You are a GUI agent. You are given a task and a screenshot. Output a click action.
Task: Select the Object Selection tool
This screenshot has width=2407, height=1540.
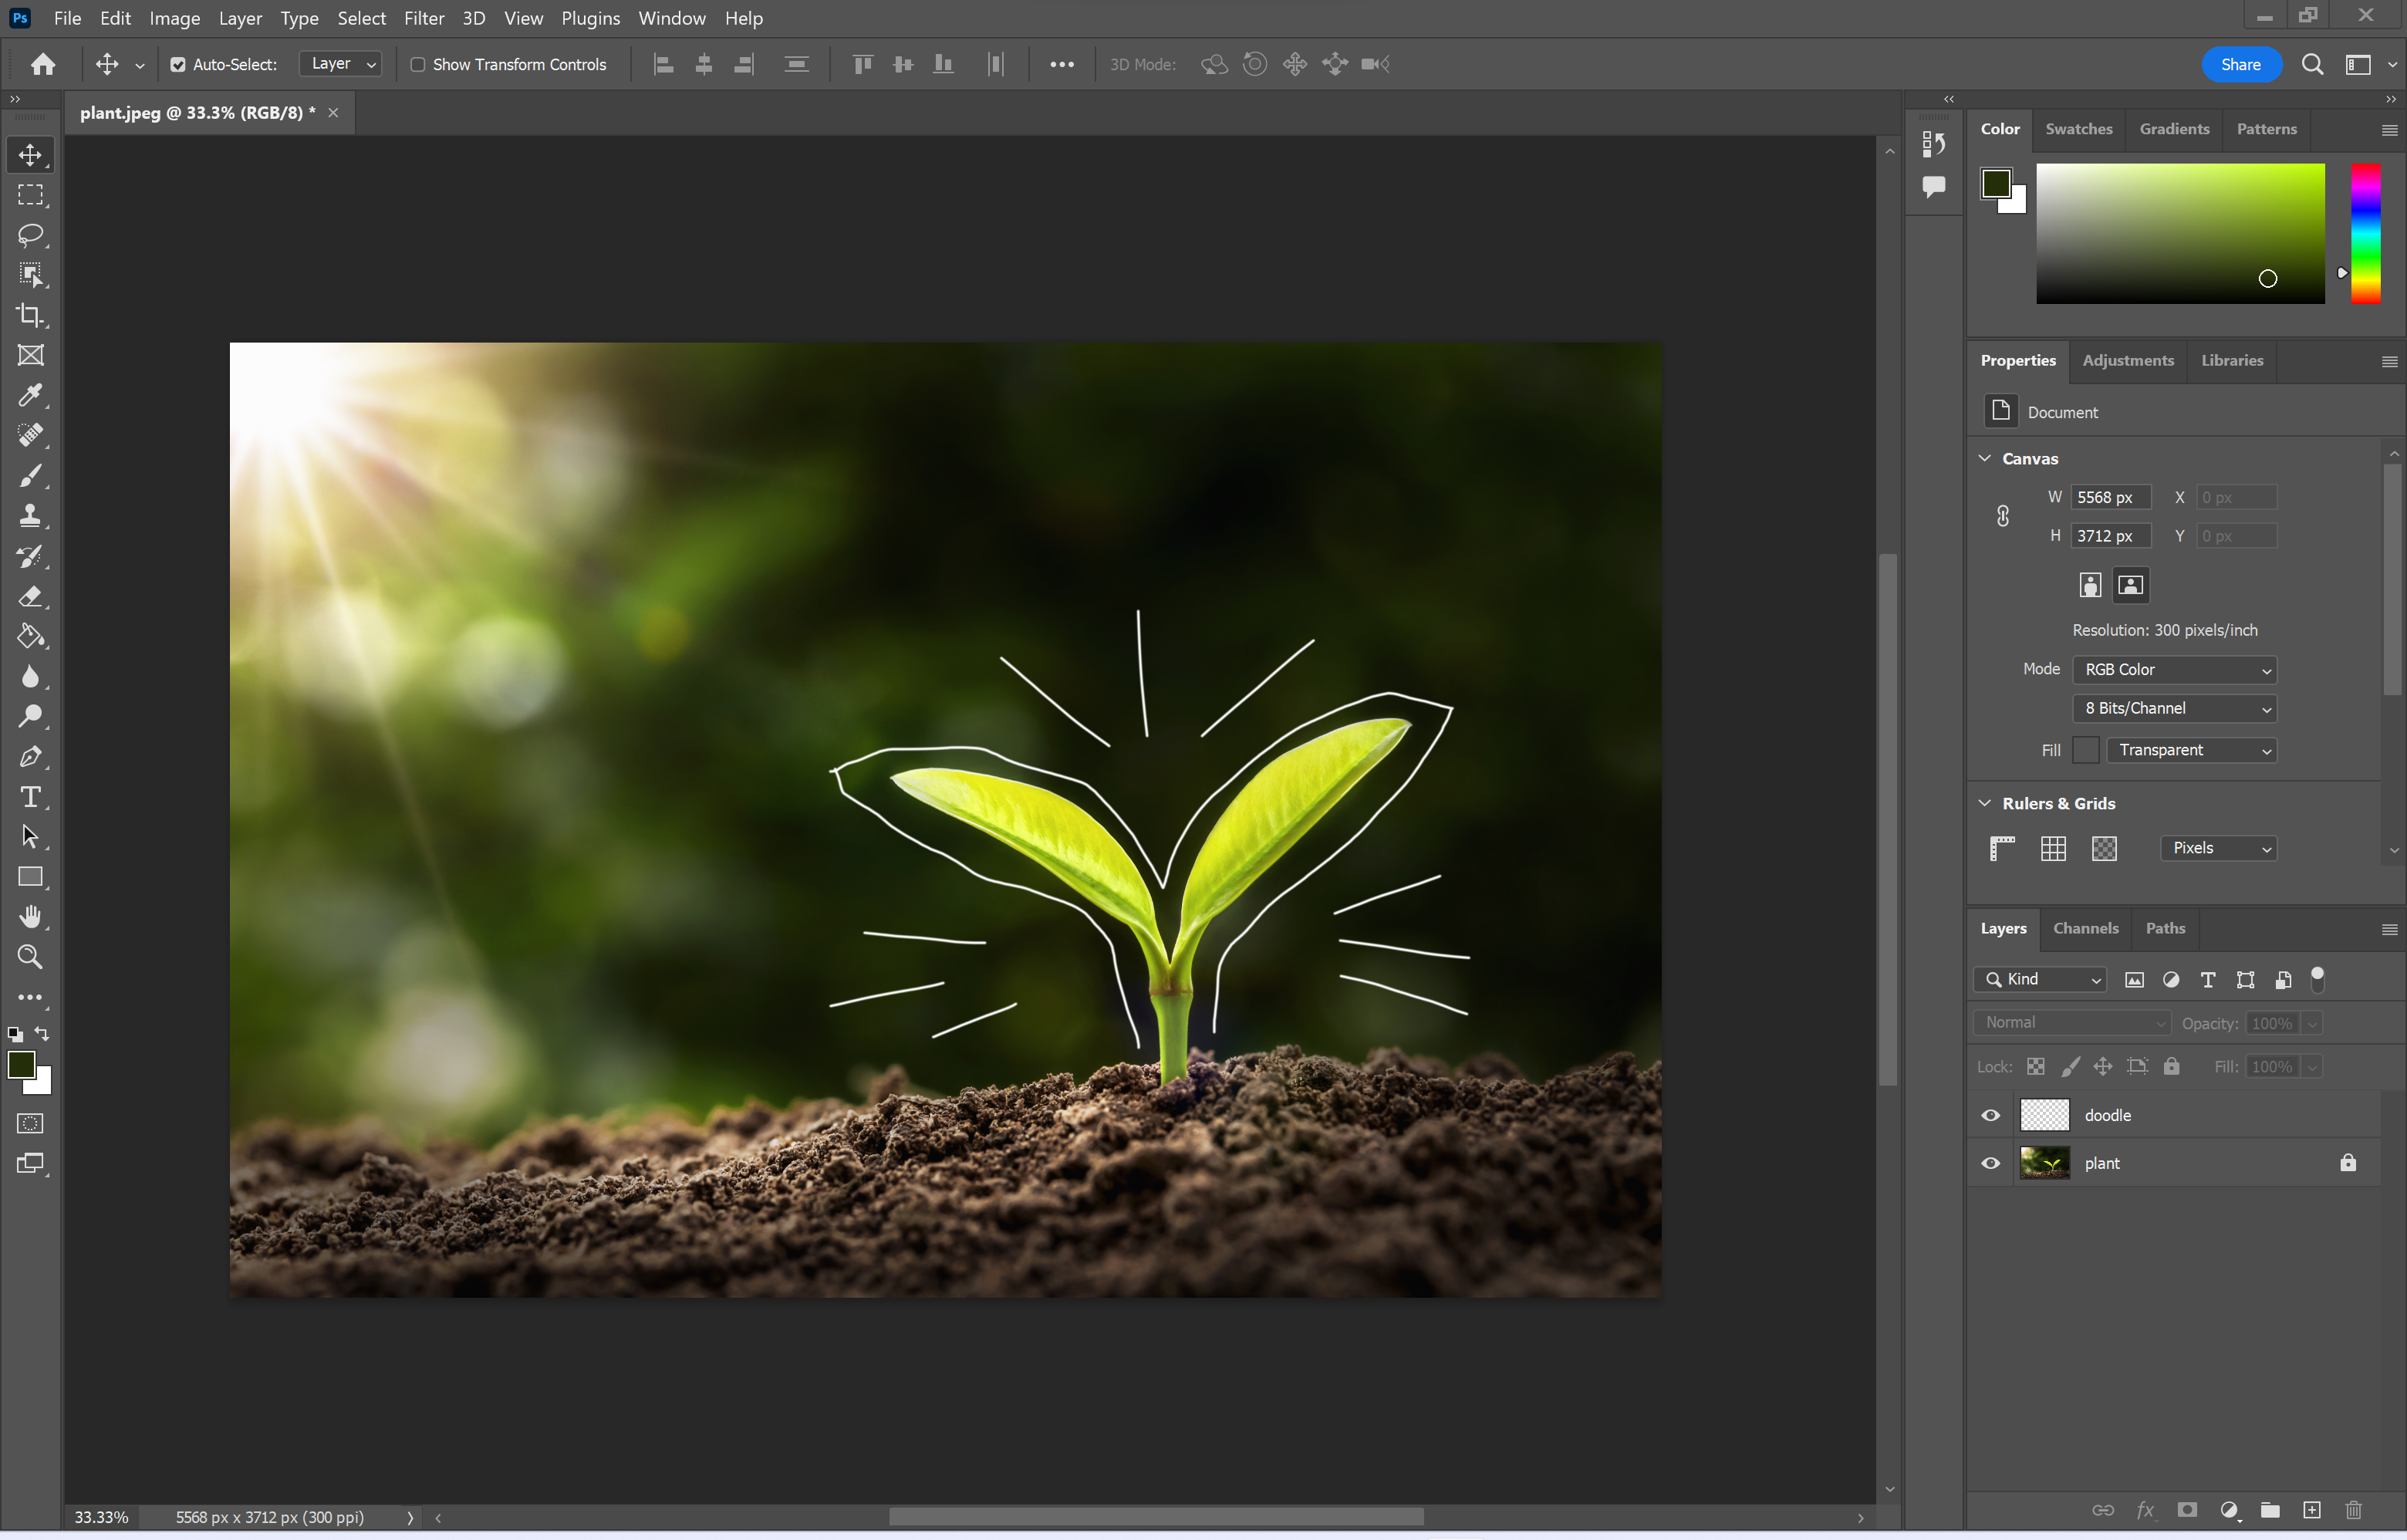[30, 275]
